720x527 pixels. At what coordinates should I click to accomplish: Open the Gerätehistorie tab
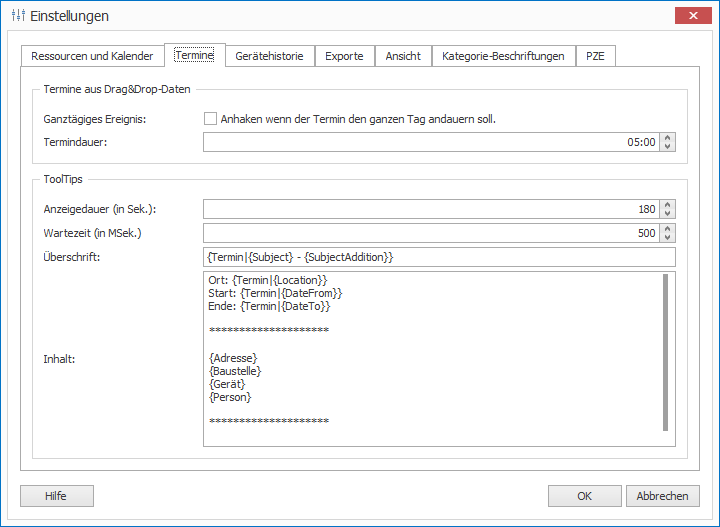270,56
